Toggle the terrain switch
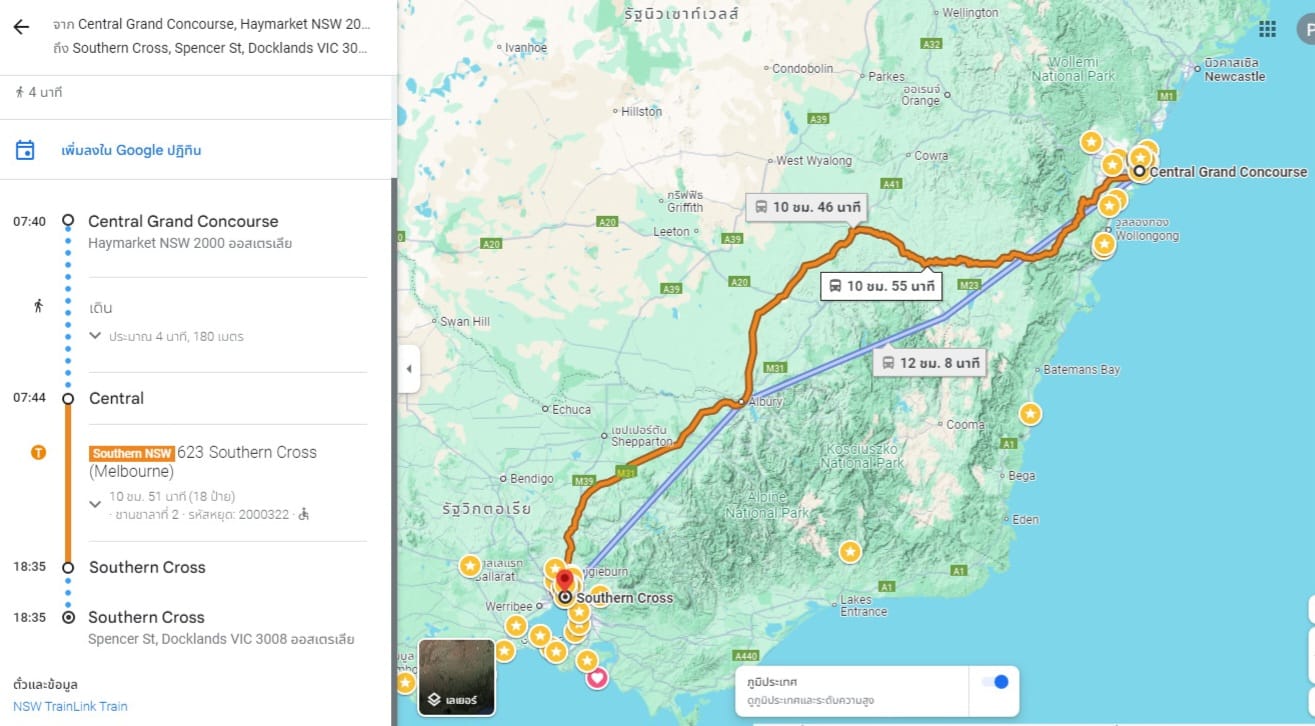 point(995,682)
